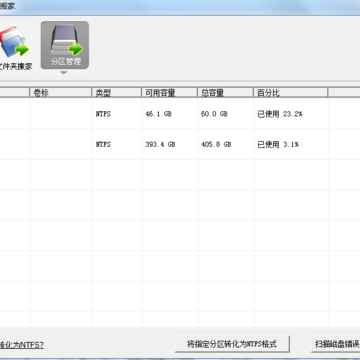This screenshot has height=360, width=360.
Task: Open the 文件夹搬家 folder mover tool
Action: [15, 48]
